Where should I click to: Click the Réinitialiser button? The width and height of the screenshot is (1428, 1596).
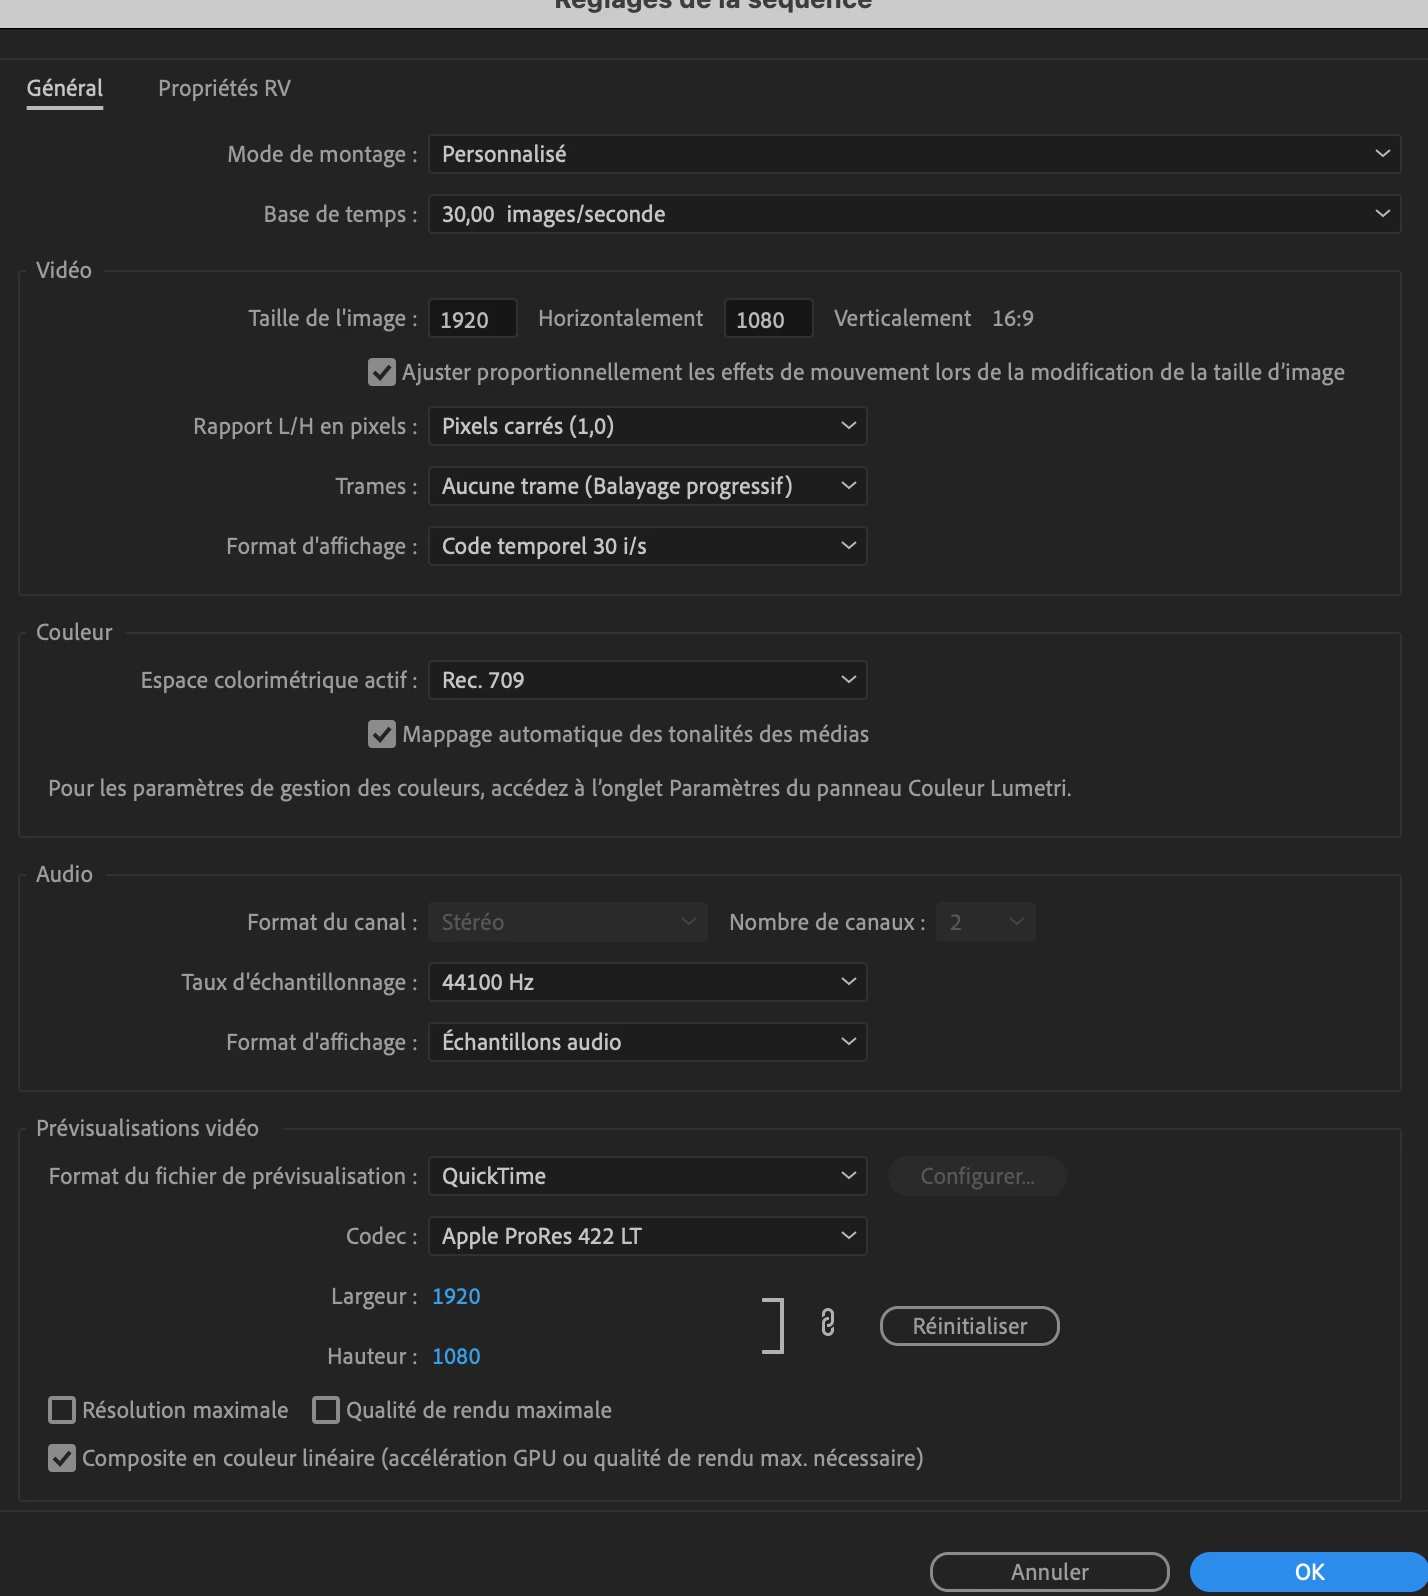pos(969,1326)
